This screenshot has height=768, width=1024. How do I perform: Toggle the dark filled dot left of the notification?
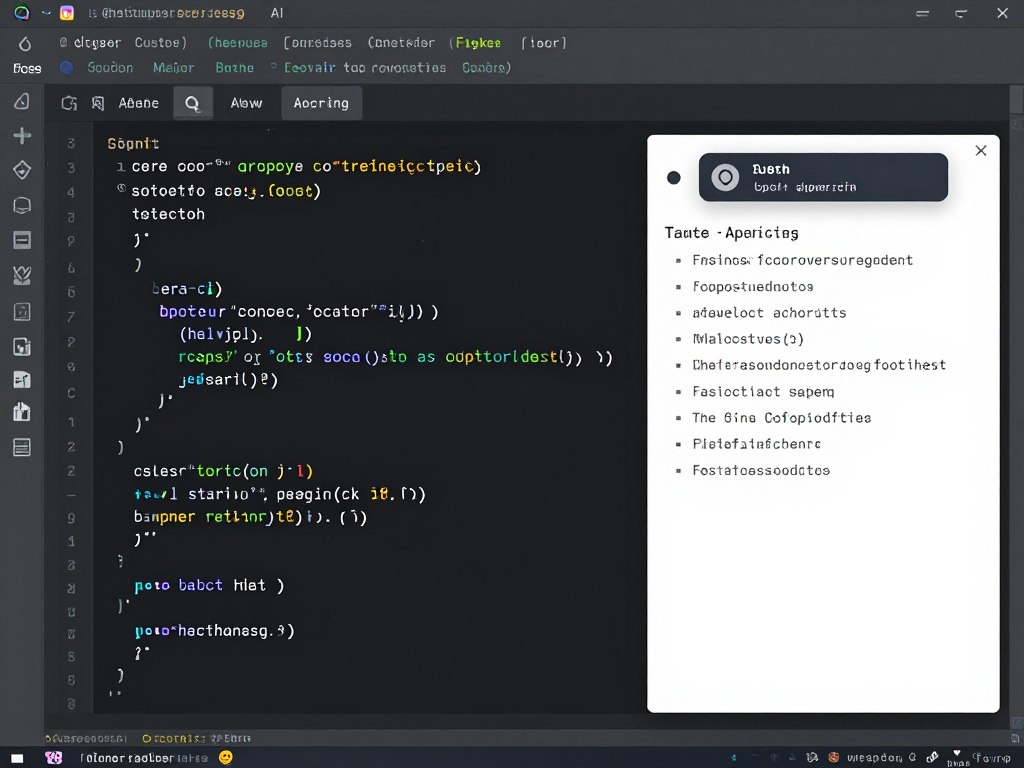pyautogui.click(x=674, y=177)
